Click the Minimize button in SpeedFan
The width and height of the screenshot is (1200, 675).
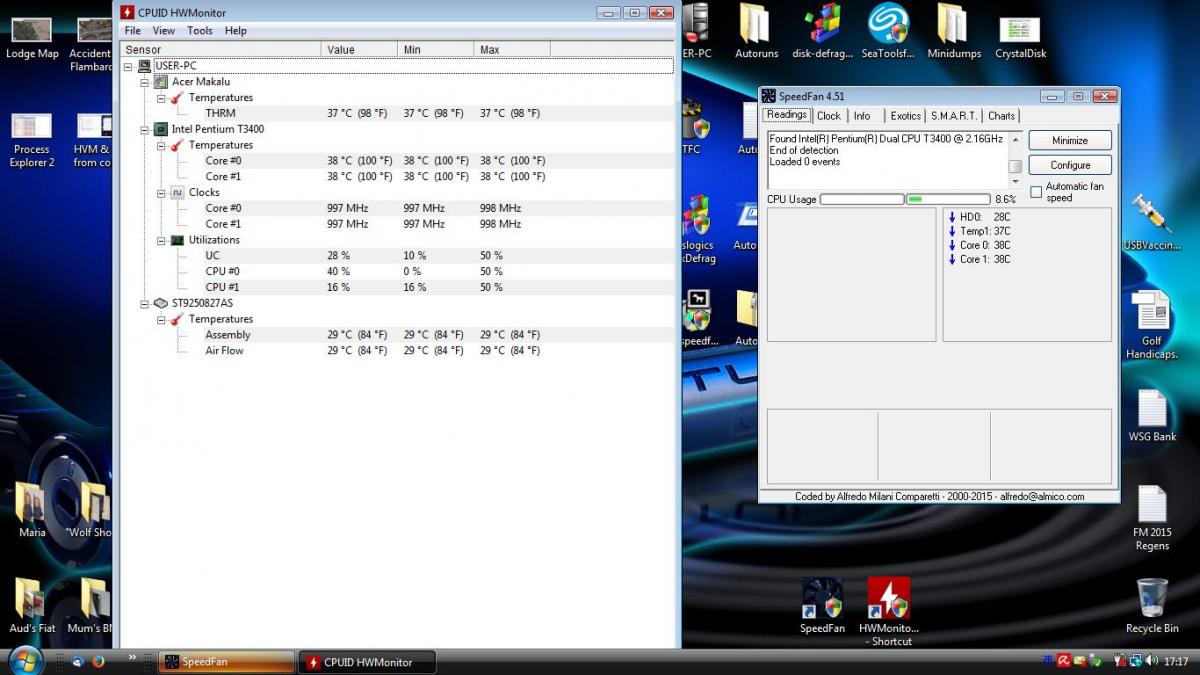[x=1070, y=141]
